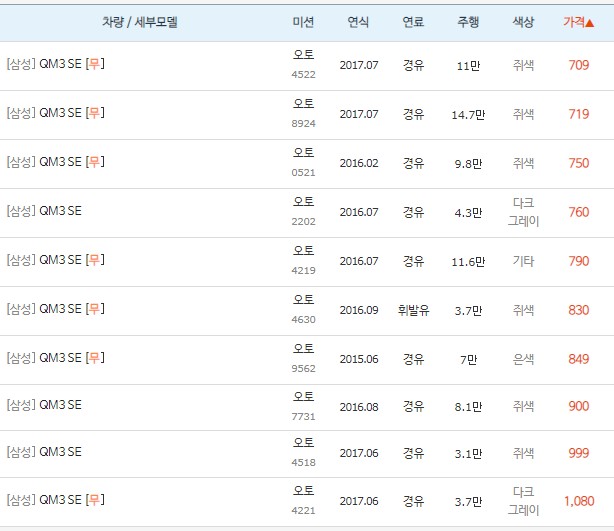Sort by 가격 column header

tap(578, 22)
